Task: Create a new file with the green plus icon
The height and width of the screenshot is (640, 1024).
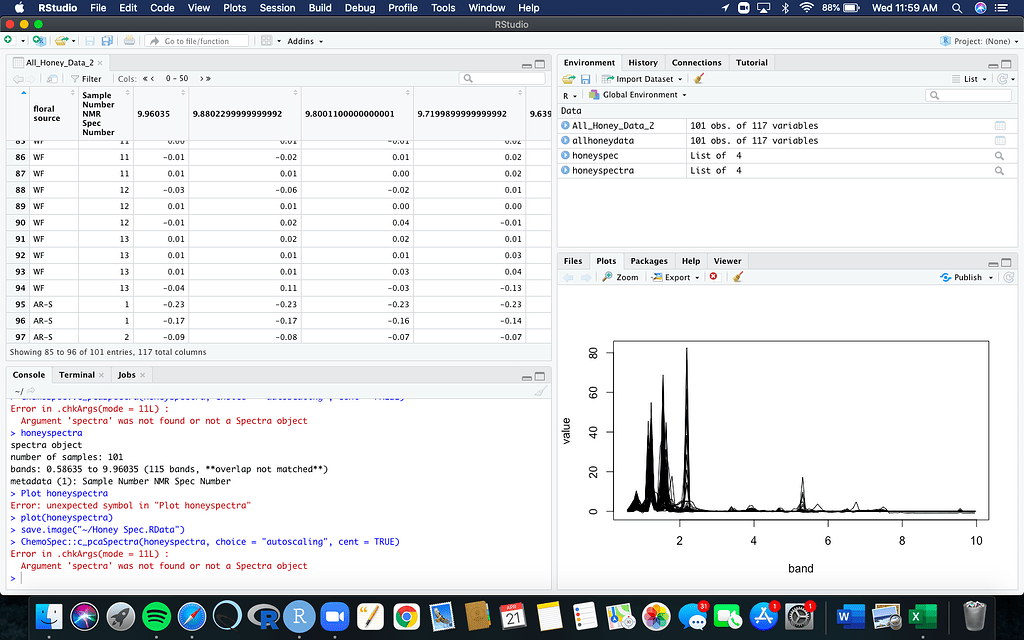Action: pos(8,40)
